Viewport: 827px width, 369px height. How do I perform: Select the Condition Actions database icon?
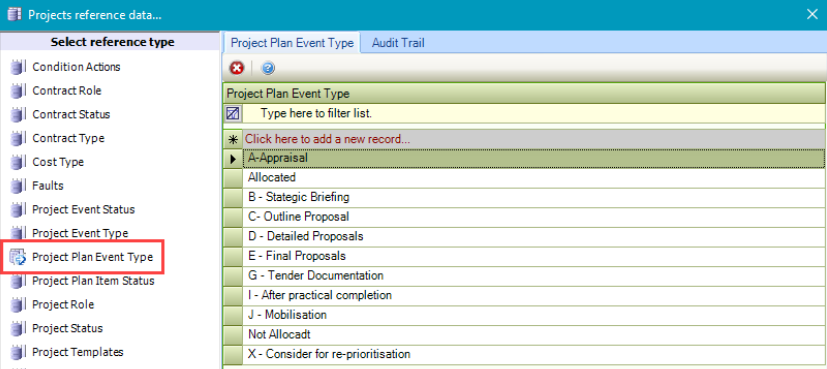18,67
